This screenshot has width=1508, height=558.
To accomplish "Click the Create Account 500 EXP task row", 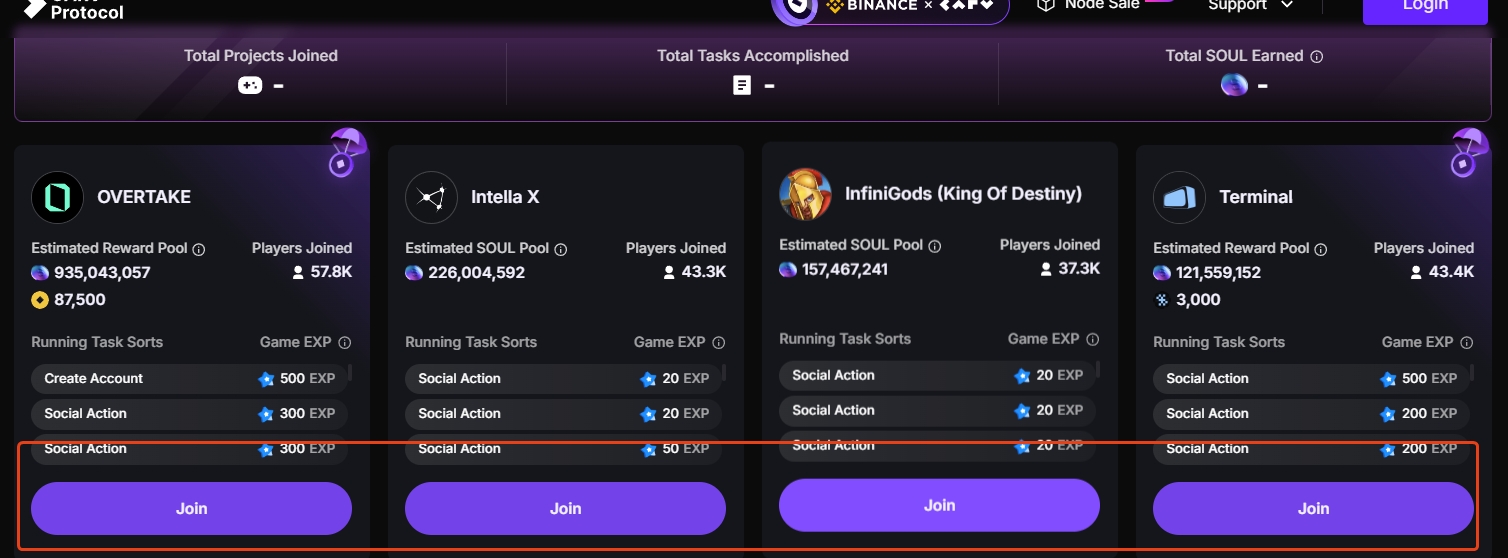I will [x=190, y=379].
